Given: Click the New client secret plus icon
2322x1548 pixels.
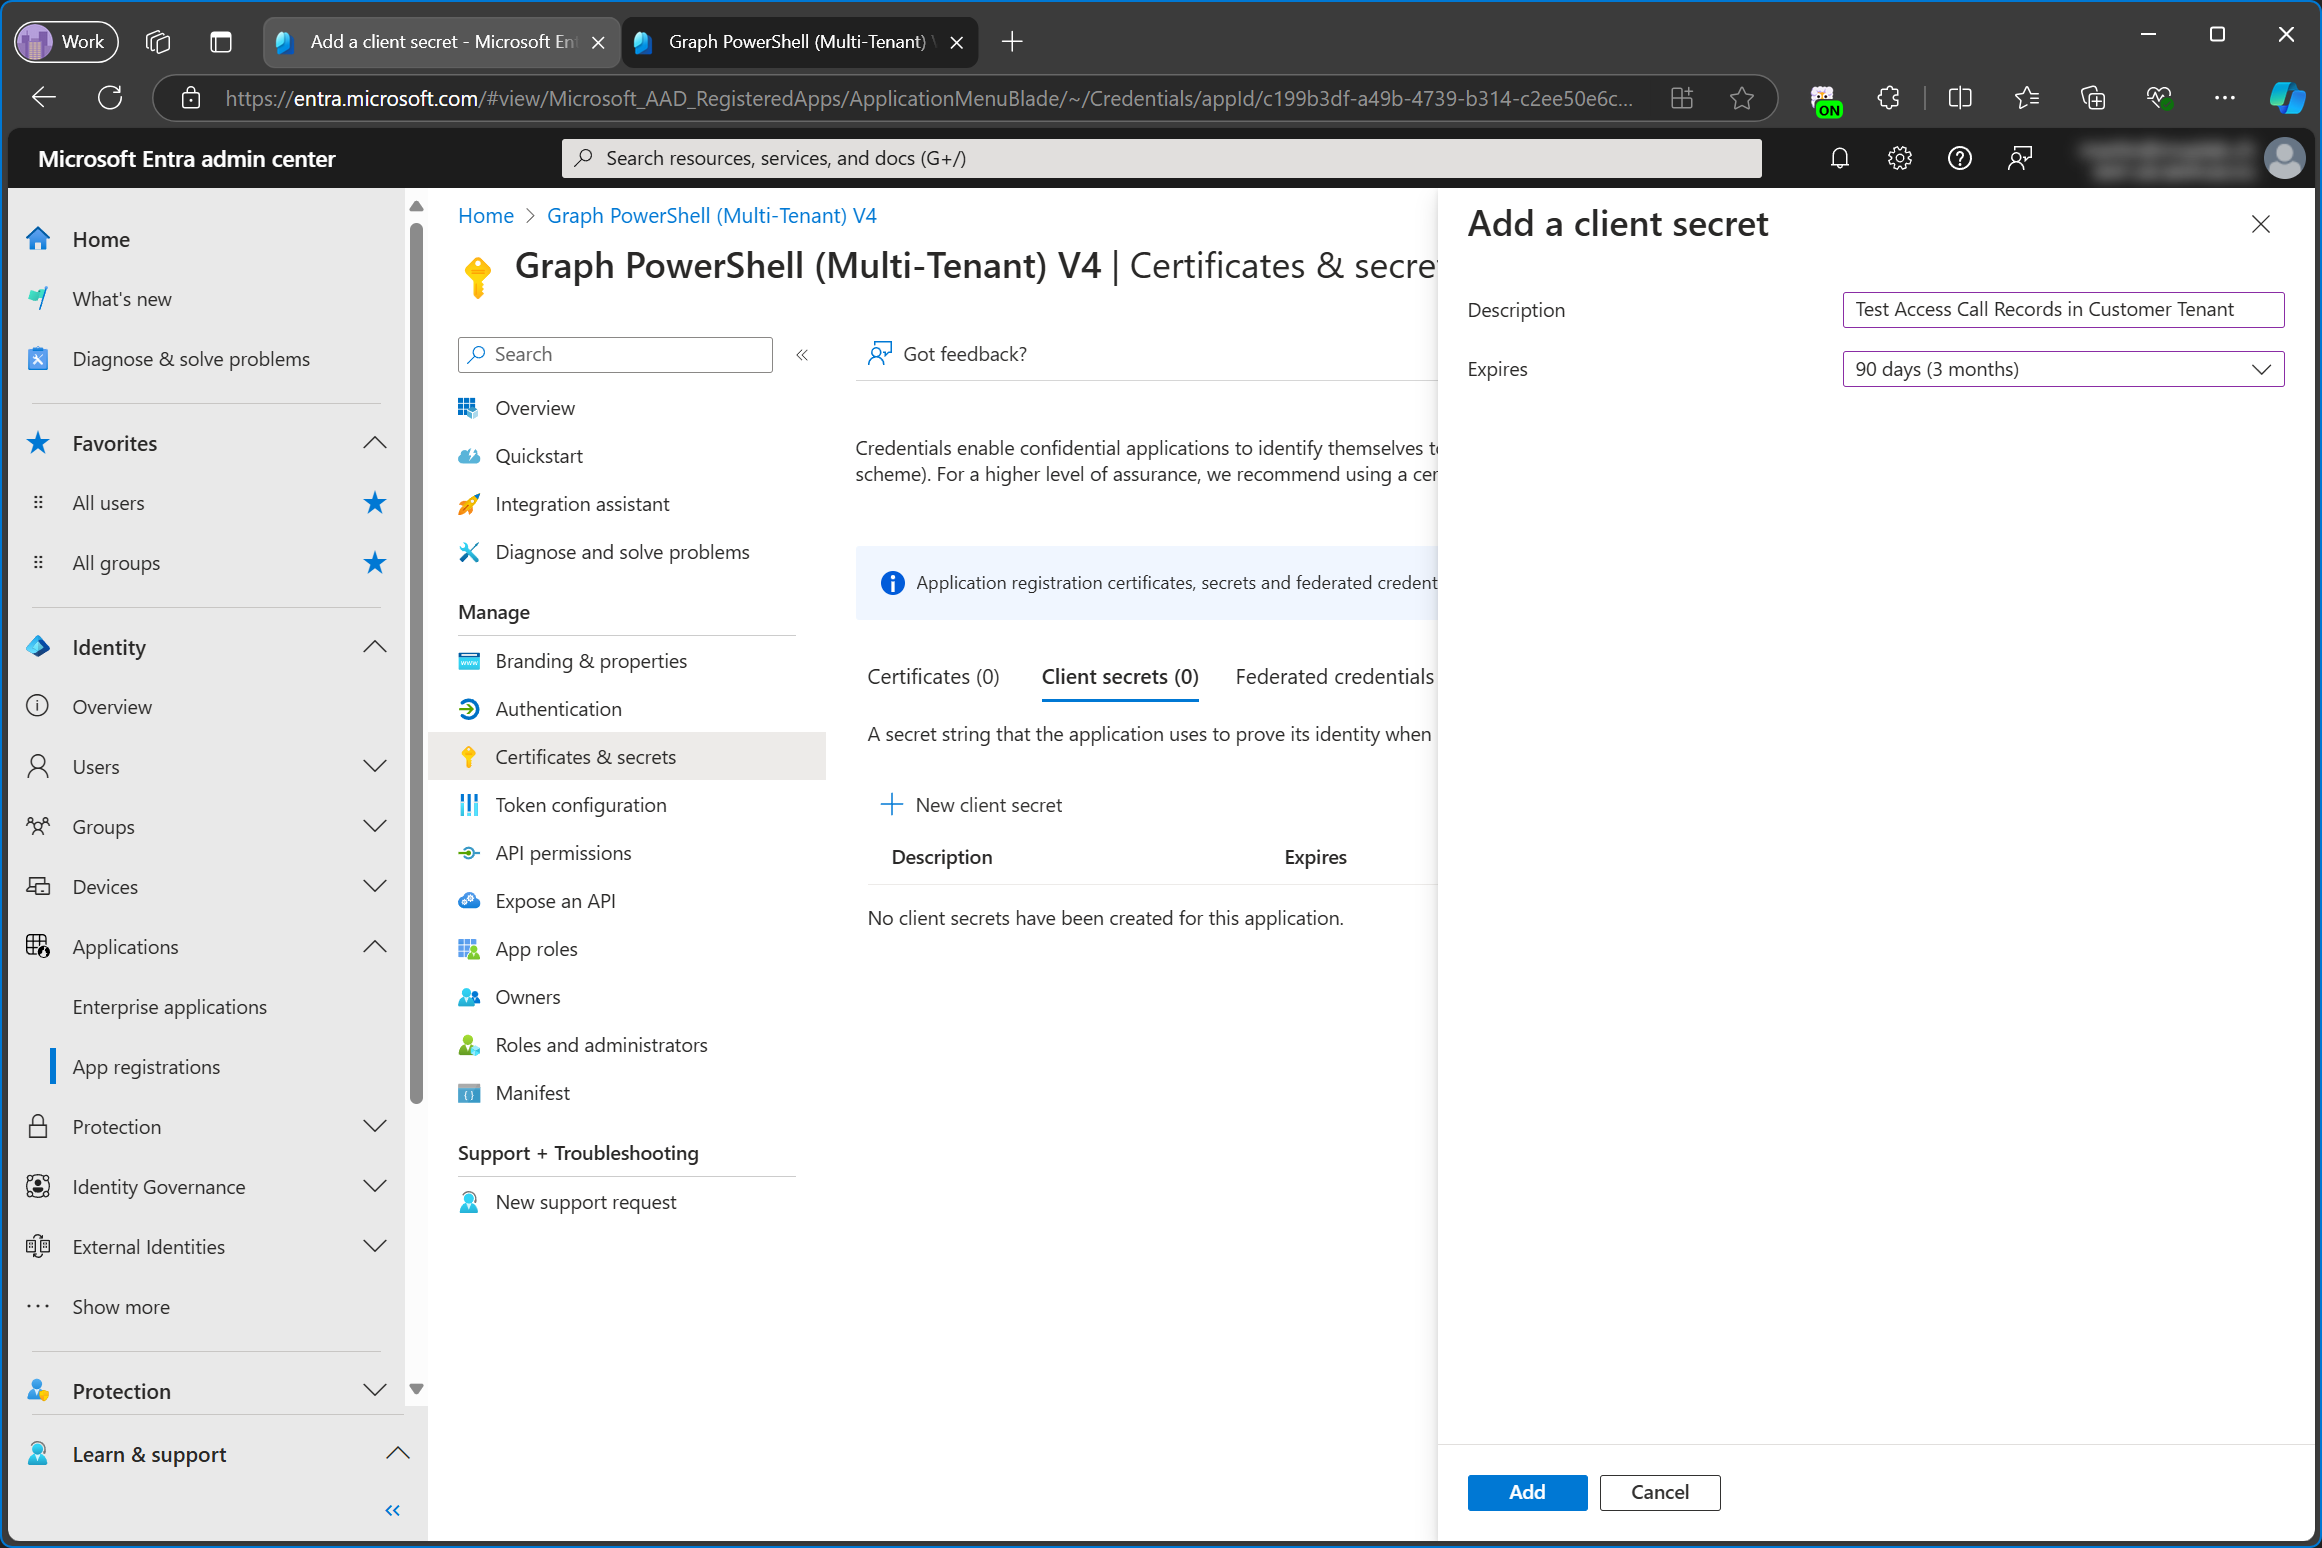Looking at the screenshot, I should point(890,805).
